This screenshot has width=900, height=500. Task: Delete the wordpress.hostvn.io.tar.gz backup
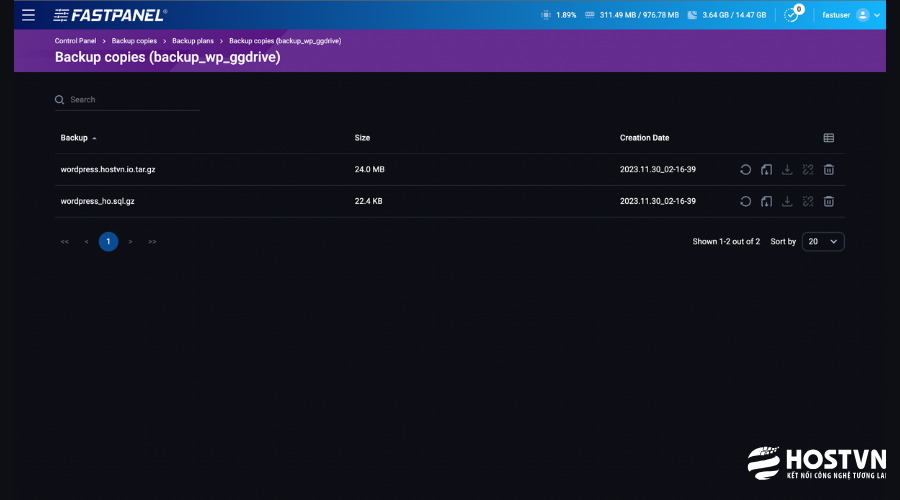828,169
